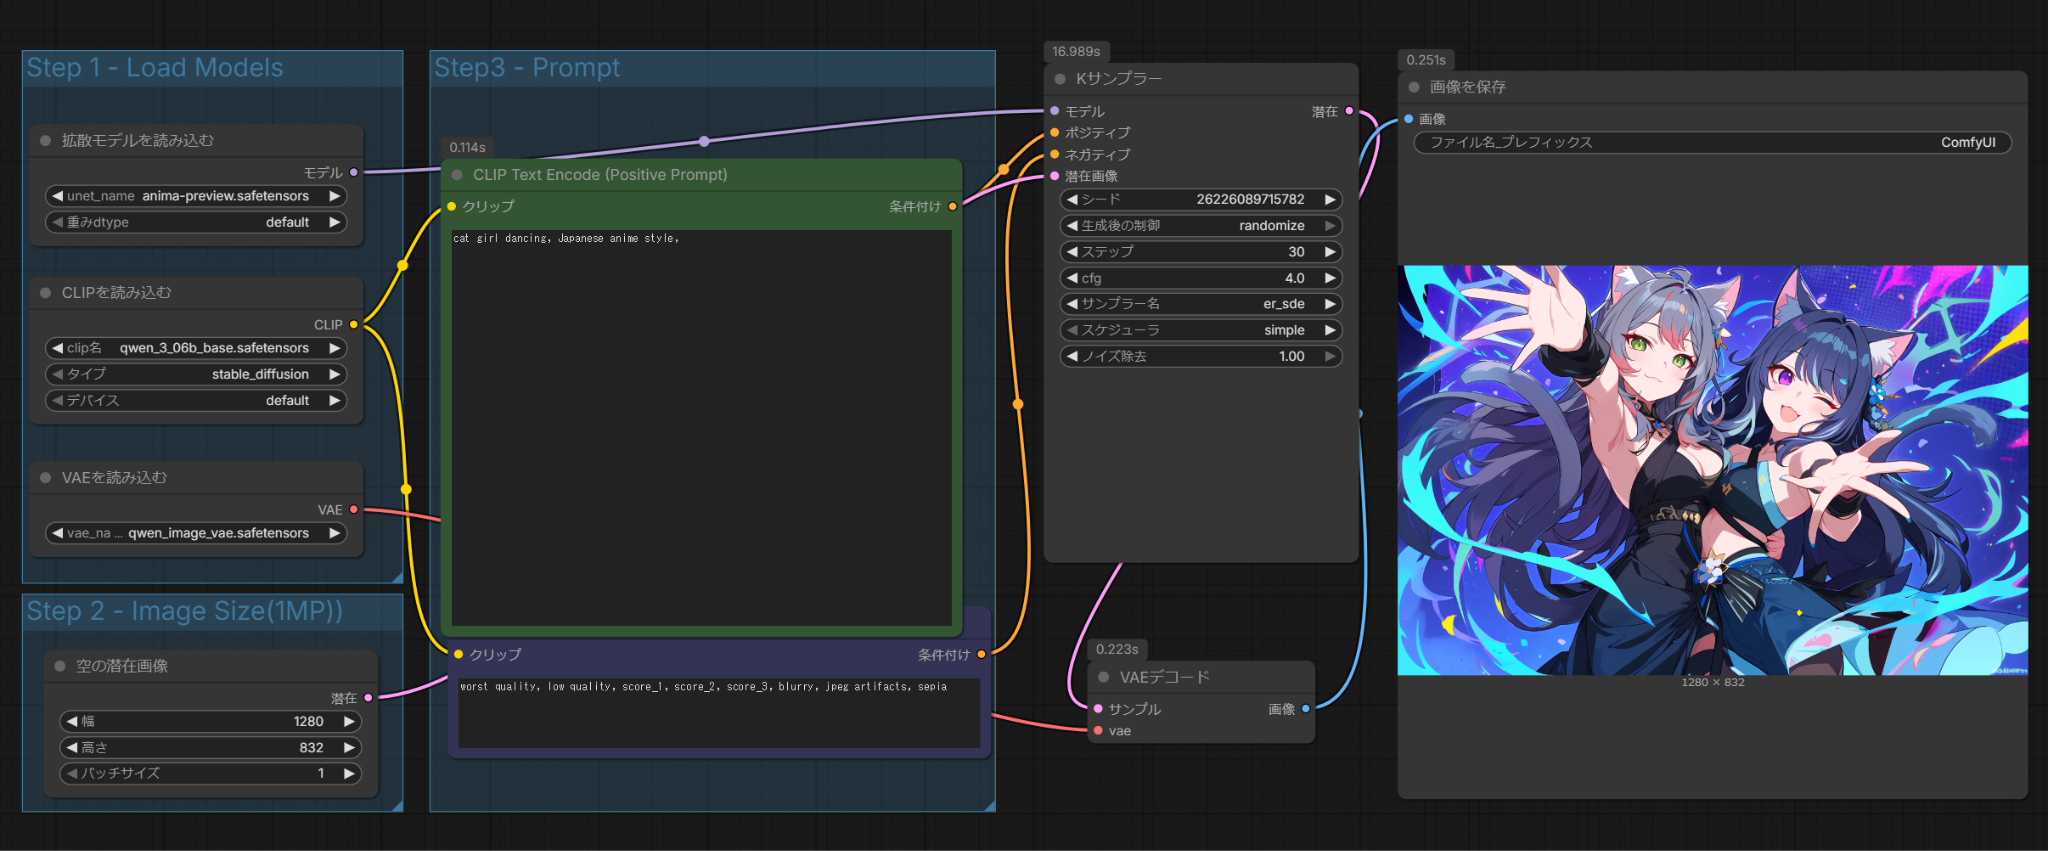Open the unet_name model dropdown
The height and width of the screenshot is (851, 2048).
coord(196,196)
